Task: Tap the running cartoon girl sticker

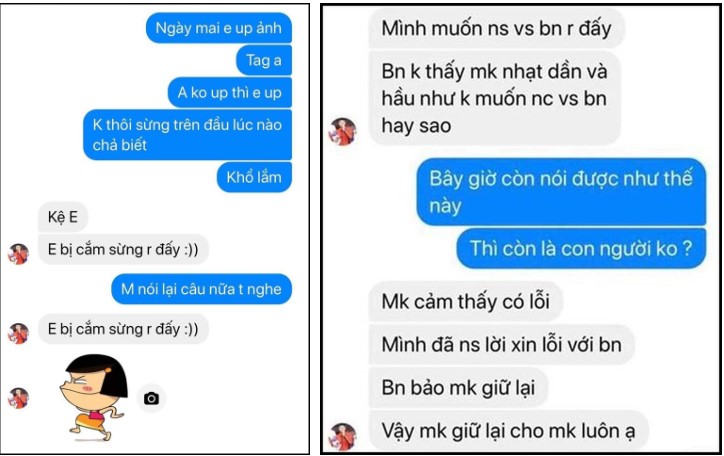Action: click(x=94, y=398)
